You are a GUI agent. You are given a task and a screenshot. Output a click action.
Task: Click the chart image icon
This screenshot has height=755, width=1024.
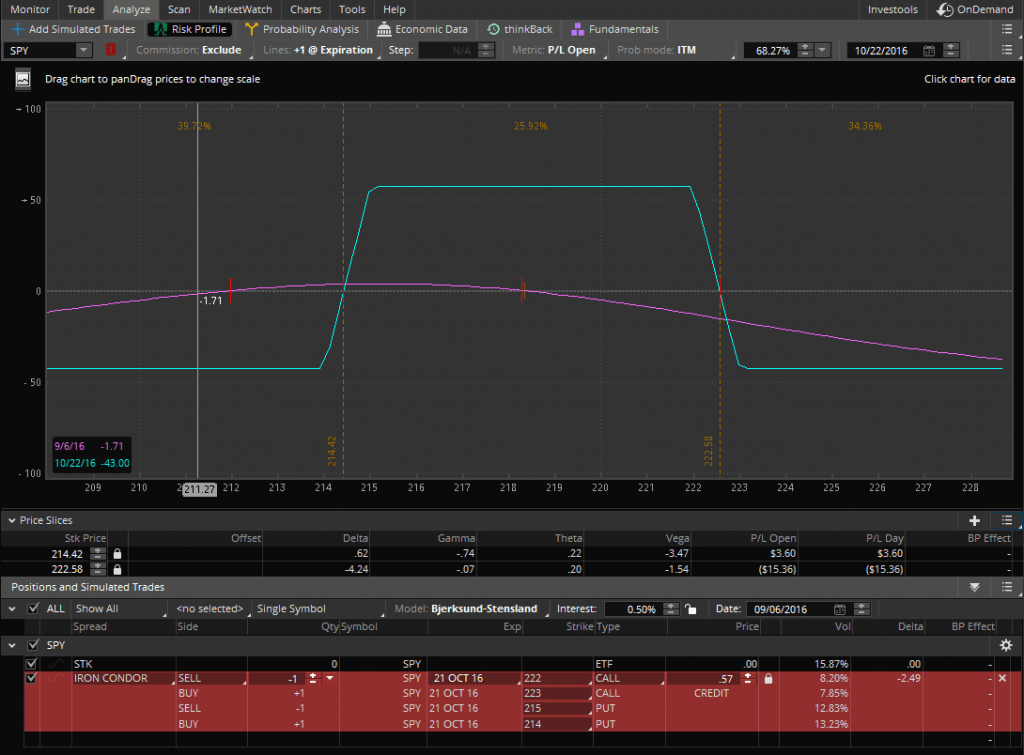click(x=23, y=80)
